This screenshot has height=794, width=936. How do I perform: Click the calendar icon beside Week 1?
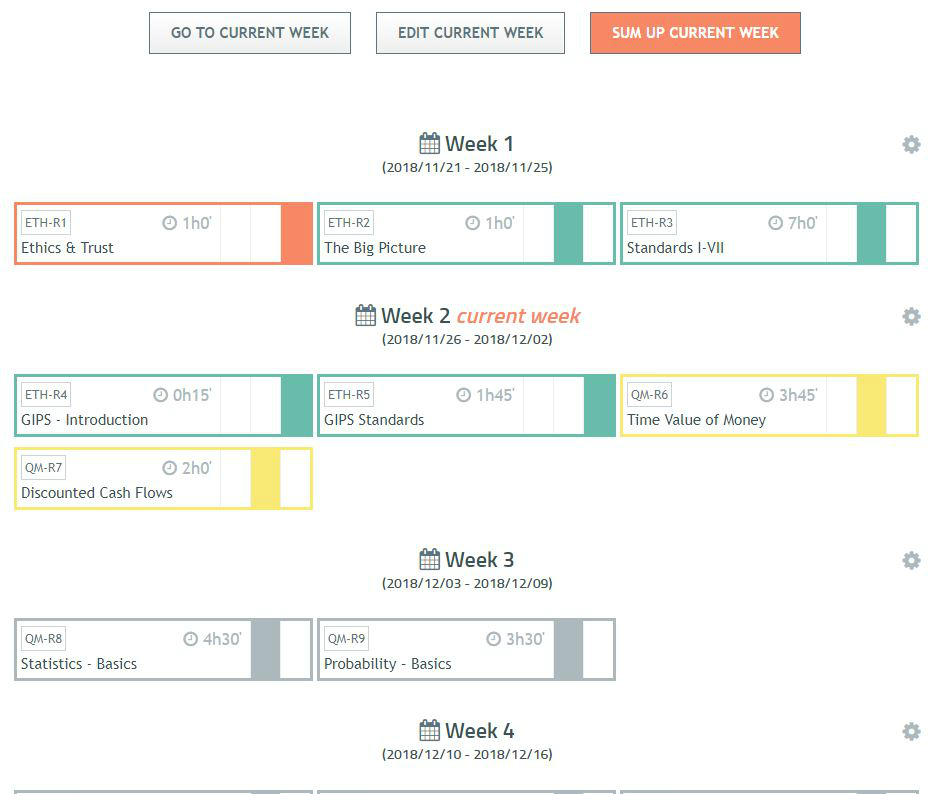430,143
